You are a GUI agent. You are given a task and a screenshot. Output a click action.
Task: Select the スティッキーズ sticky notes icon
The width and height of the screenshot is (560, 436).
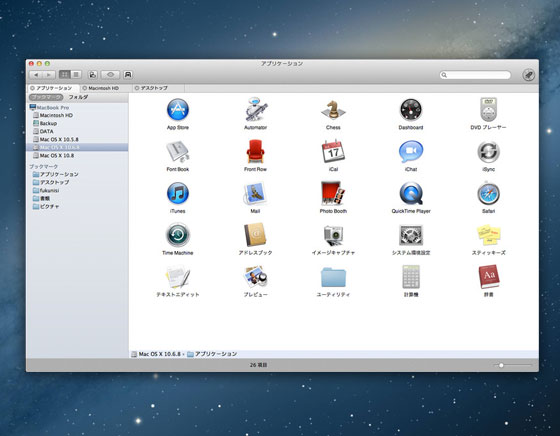488,235
